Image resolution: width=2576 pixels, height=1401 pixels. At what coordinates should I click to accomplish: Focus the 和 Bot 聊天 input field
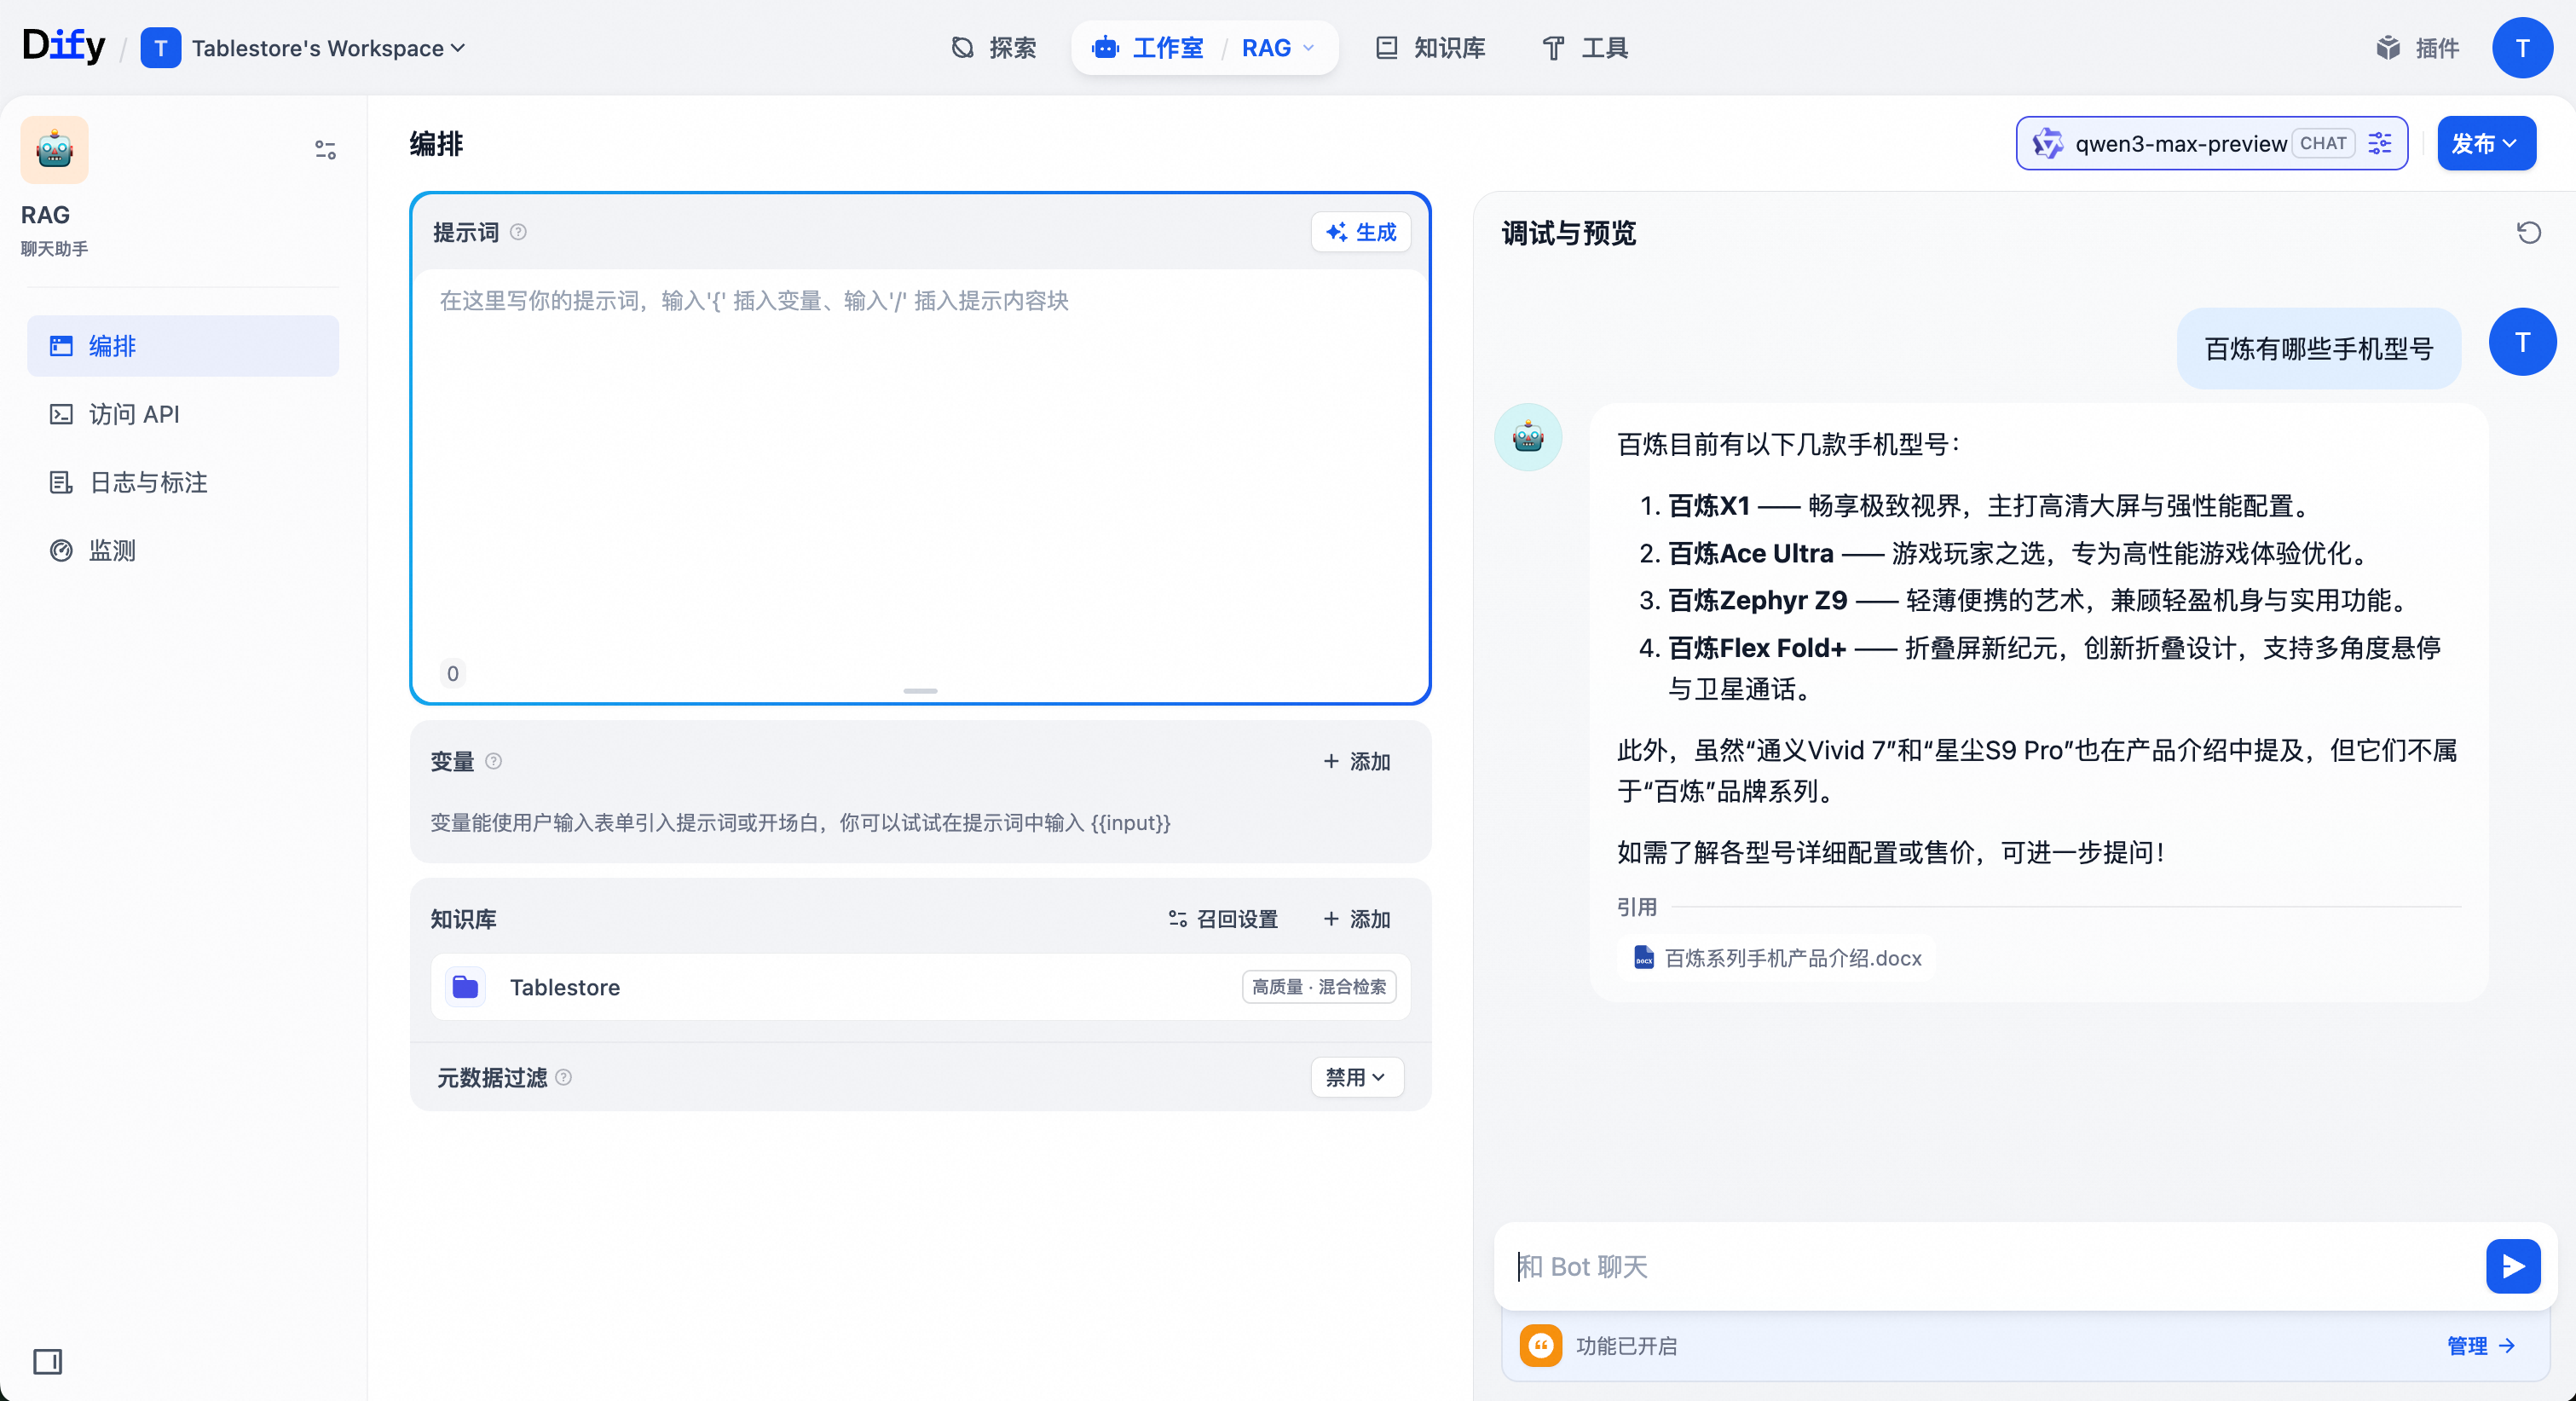coord(1990,1266)
